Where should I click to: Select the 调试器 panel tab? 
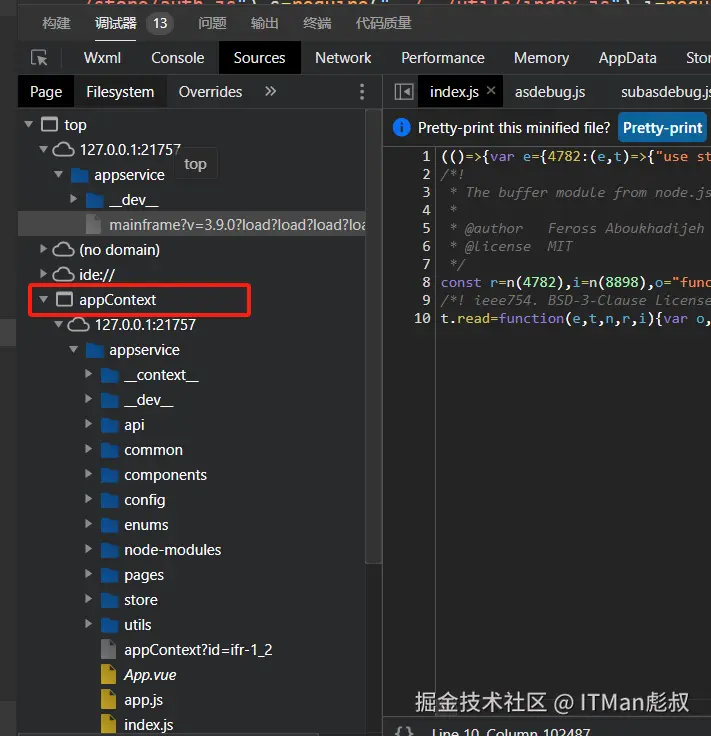click(115, 23)
